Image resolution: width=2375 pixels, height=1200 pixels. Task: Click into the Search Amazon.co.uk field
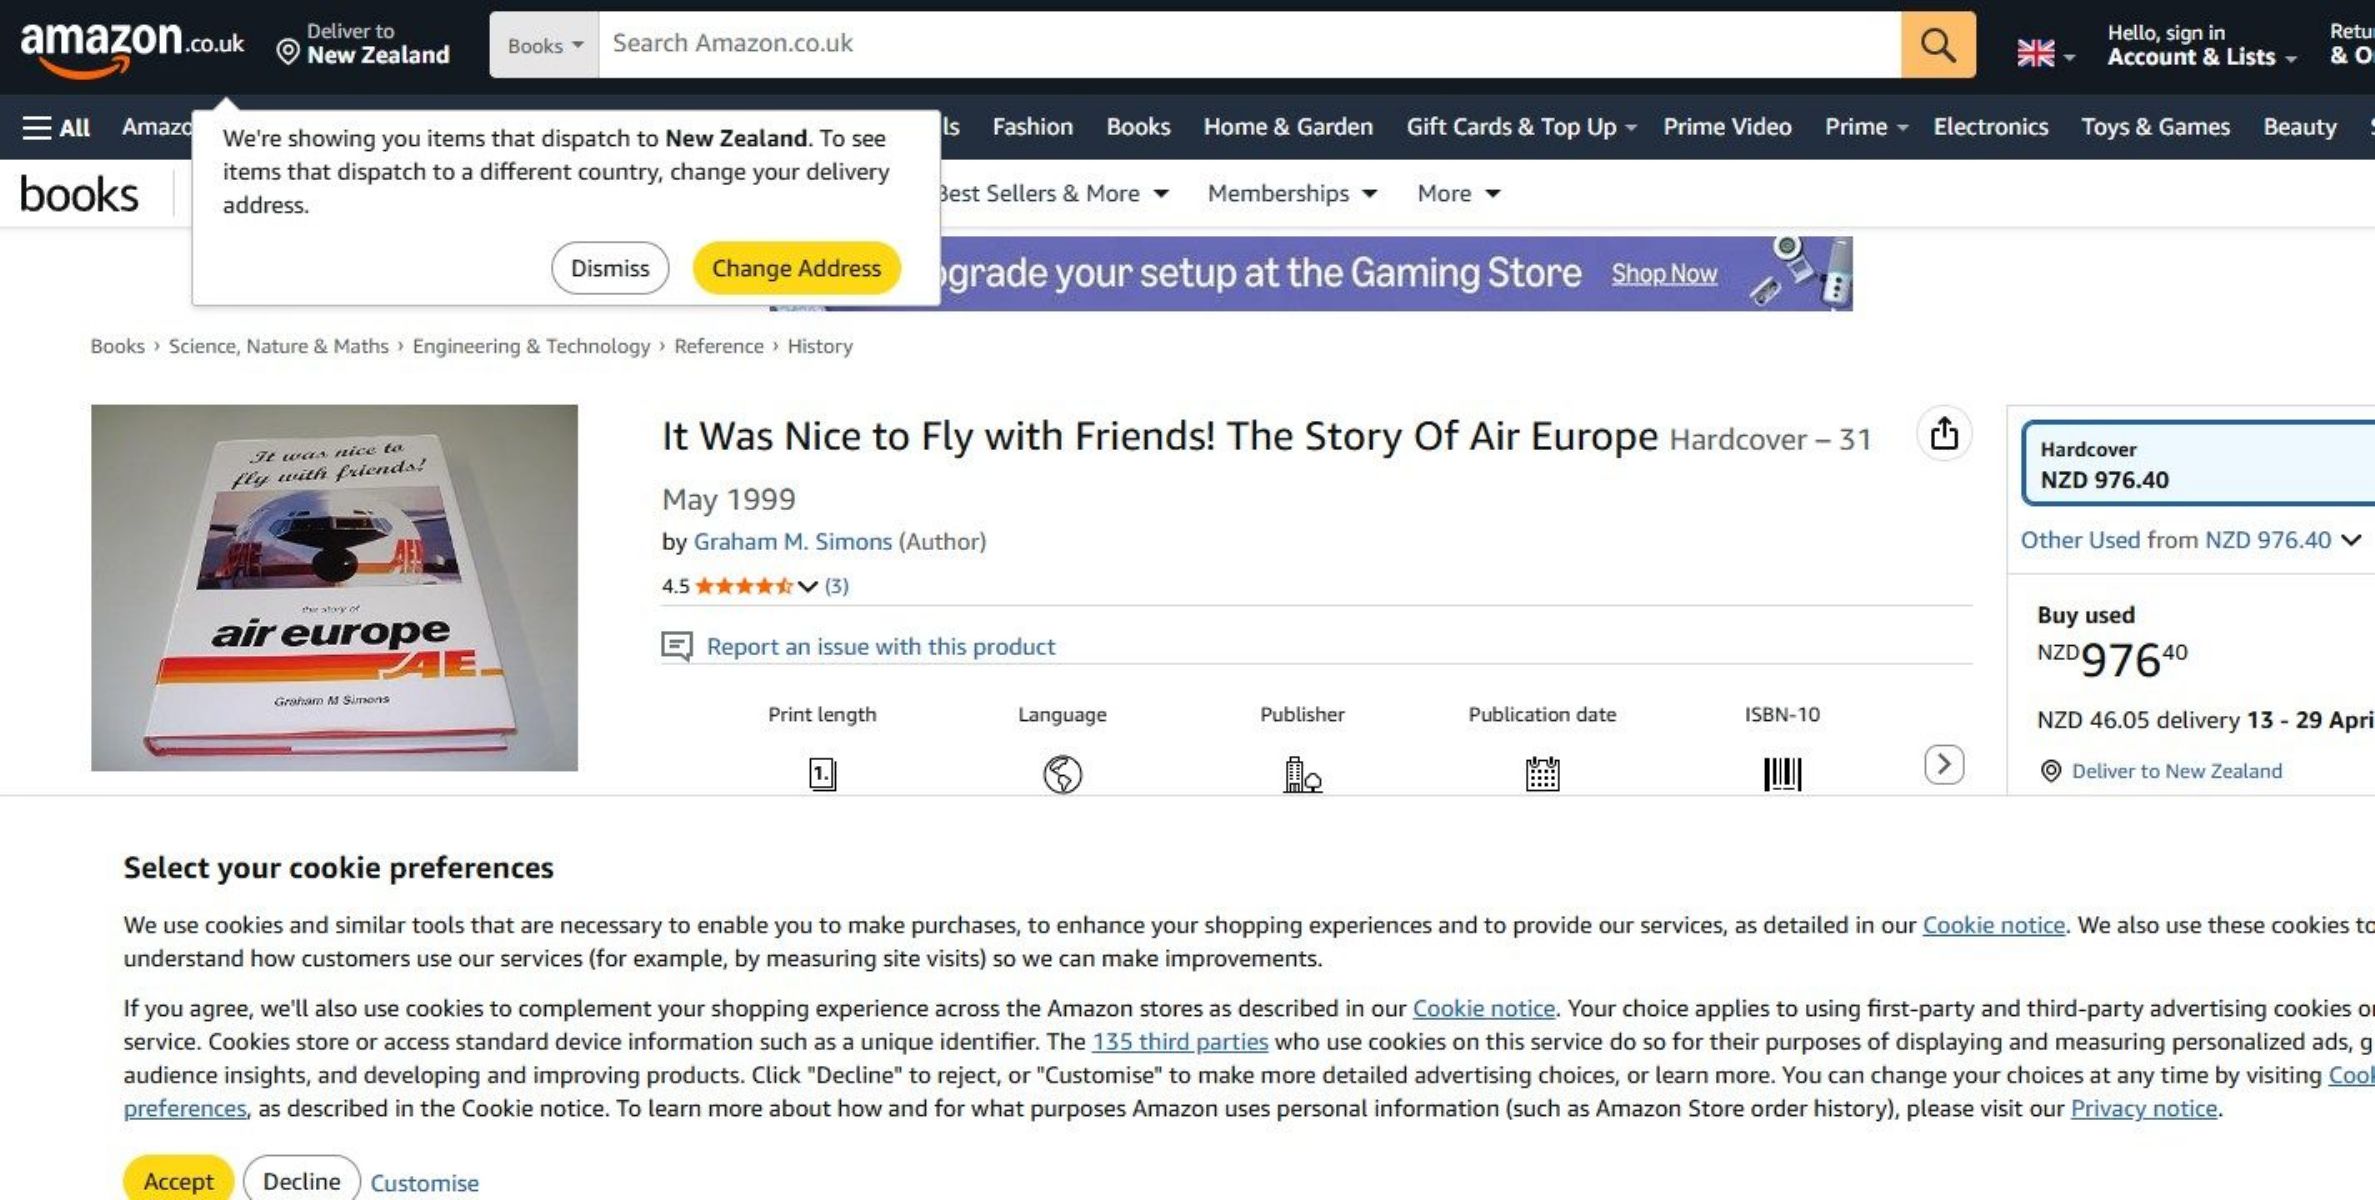click(1248, 44)
